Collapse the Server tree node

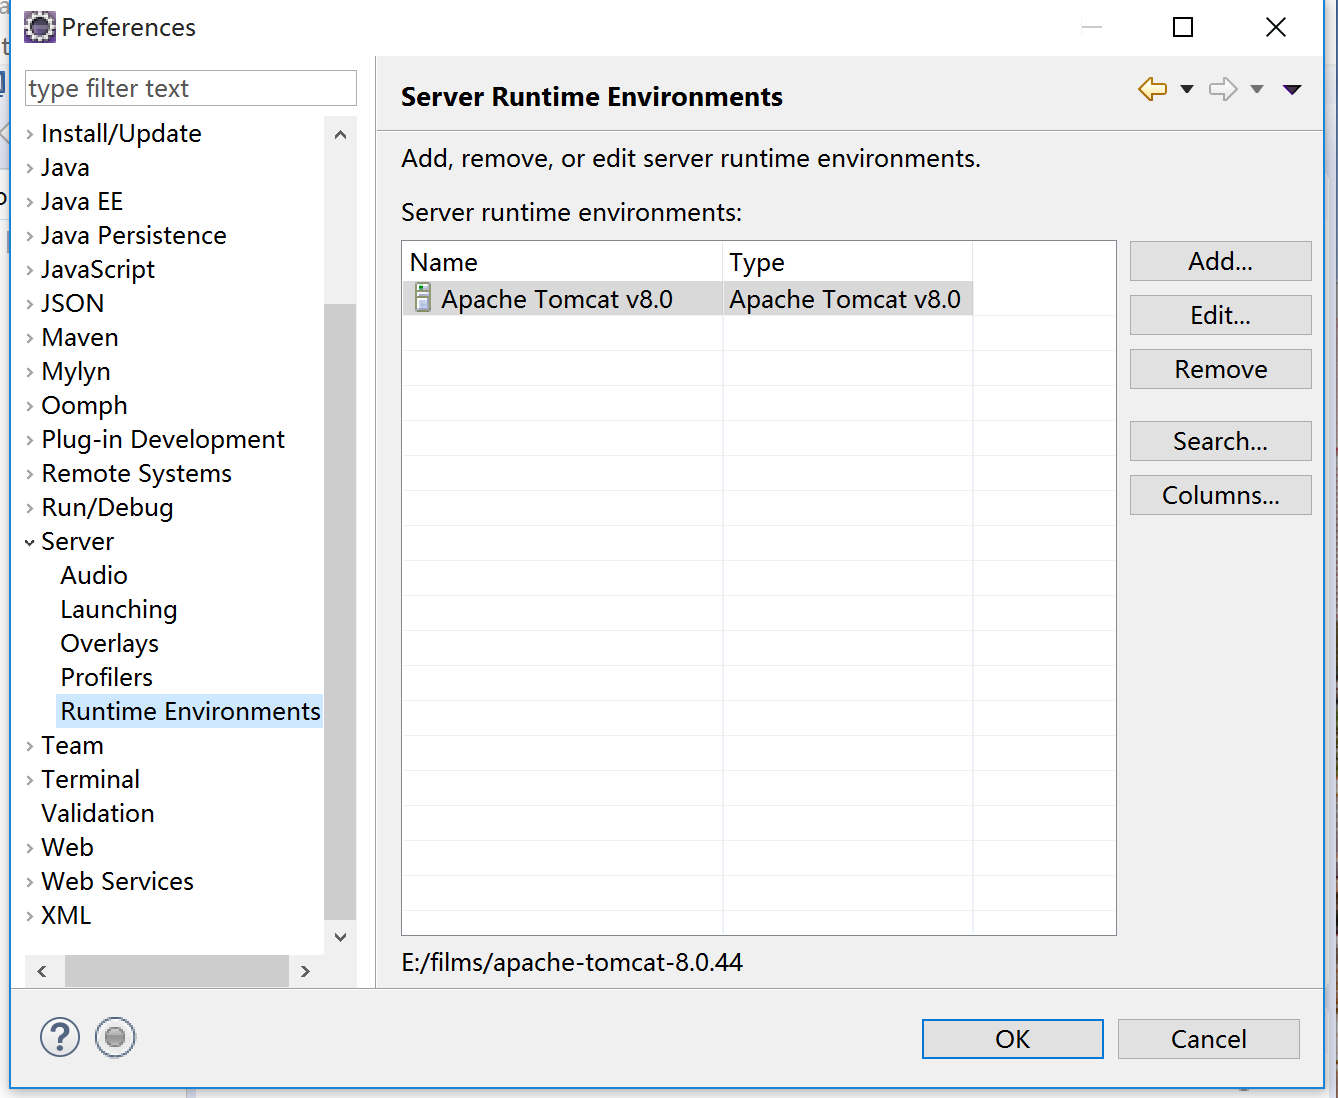30,542
